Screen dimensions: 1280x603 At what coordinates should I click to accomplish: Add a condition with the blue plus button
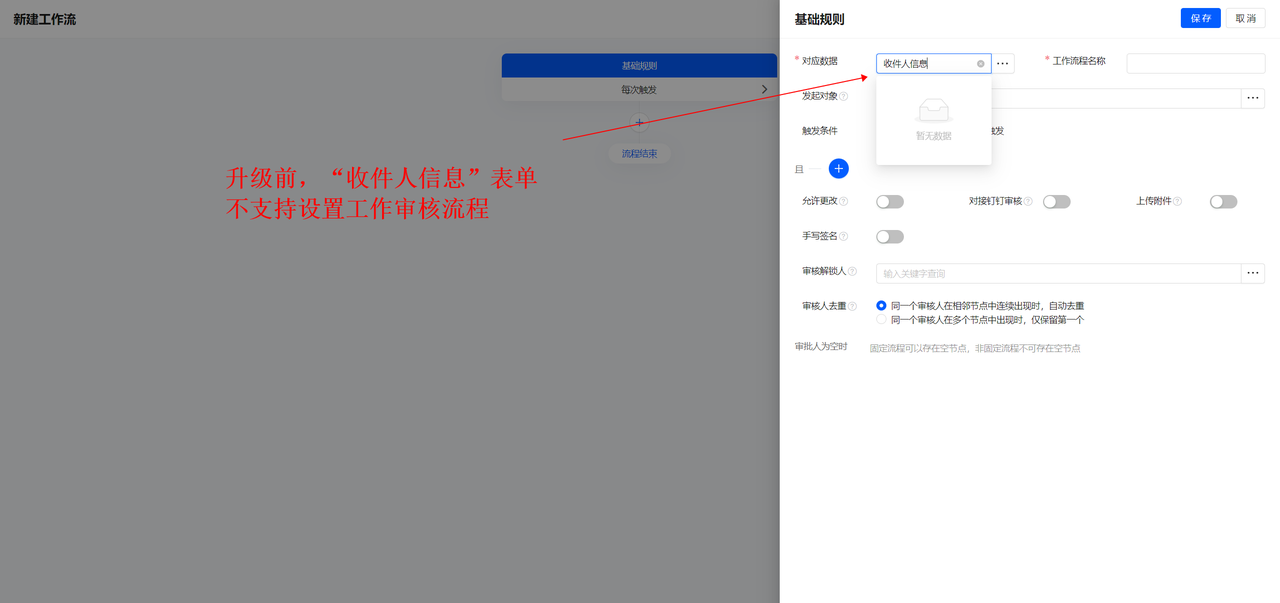pos(838,168)
